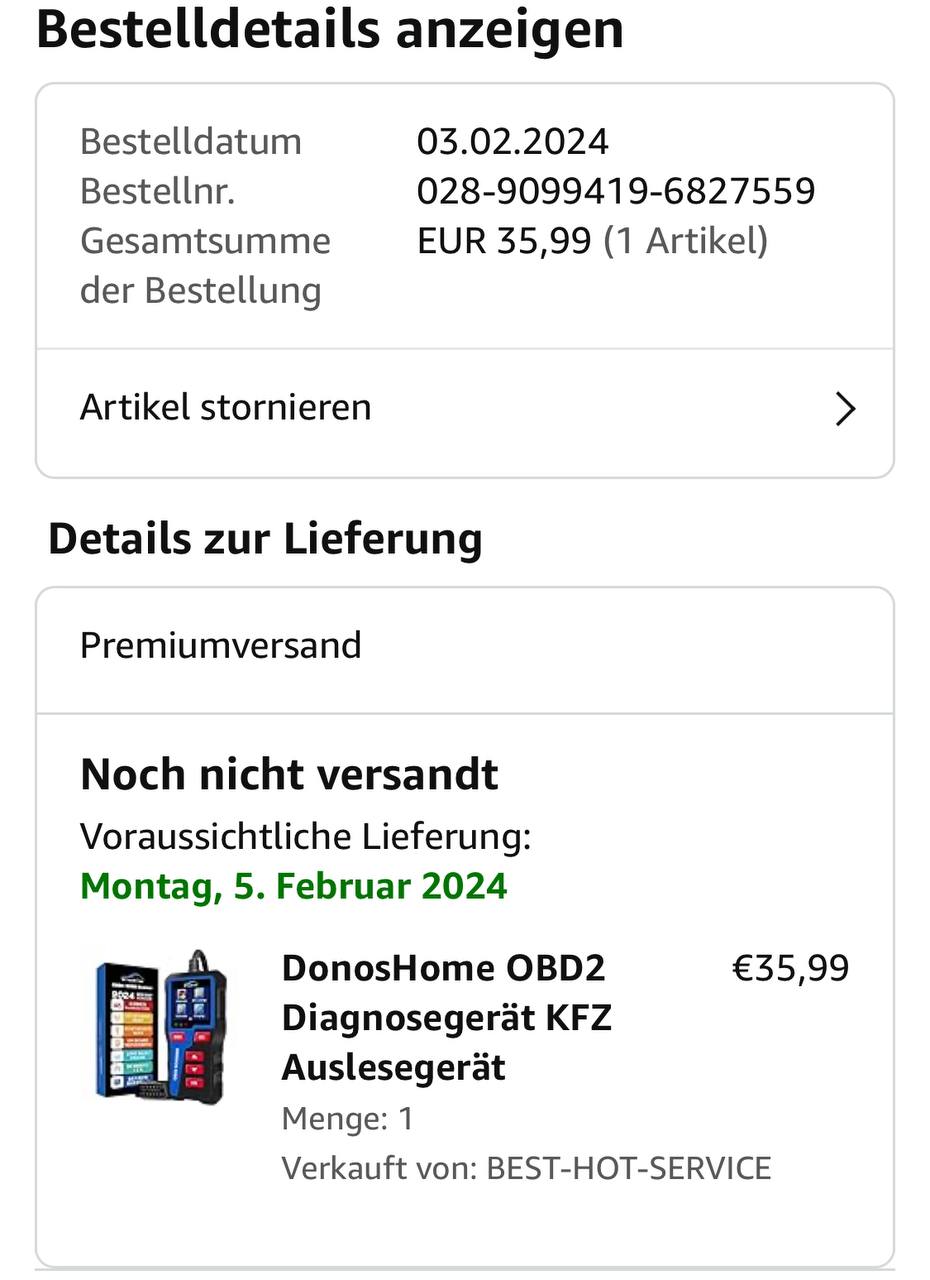Open the Artikel stornieren option
930x1280 pixels.
pos(226,408)
